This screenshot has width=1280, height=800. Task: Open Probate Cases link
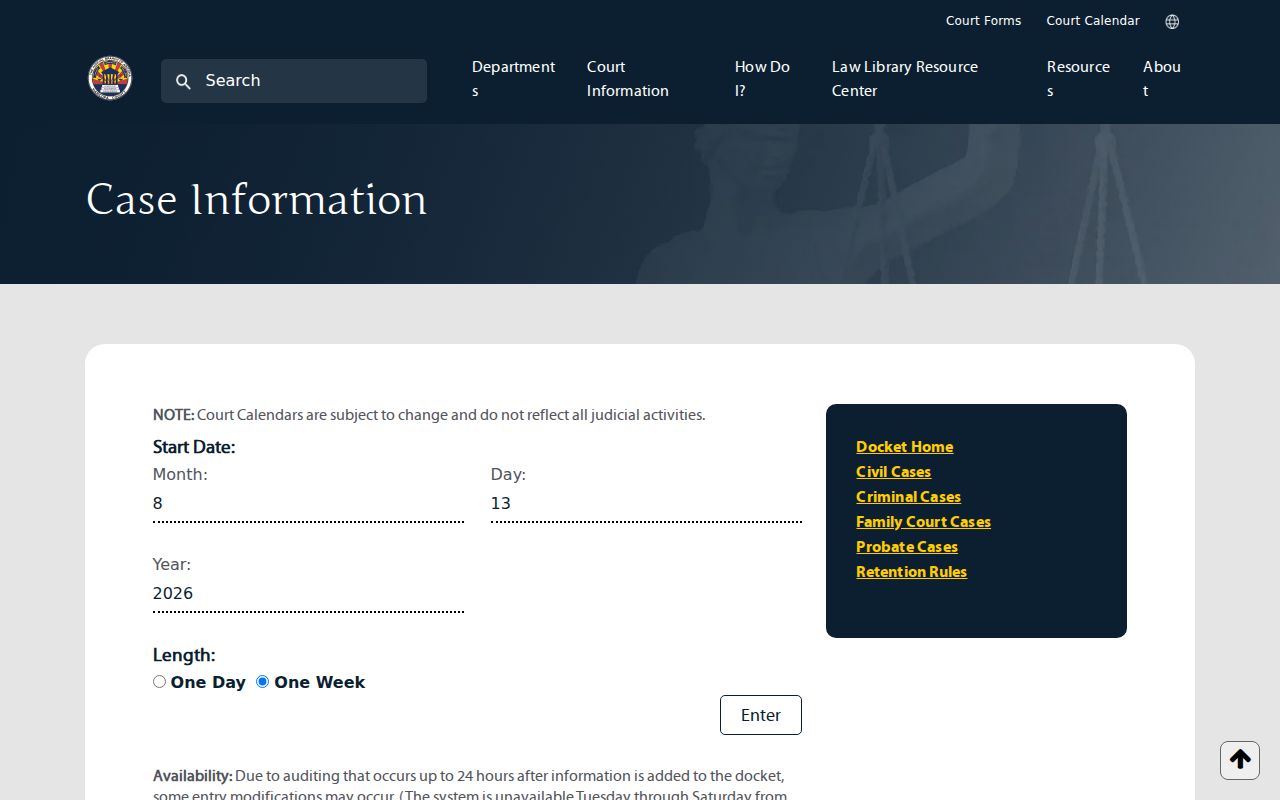(907, 547)
